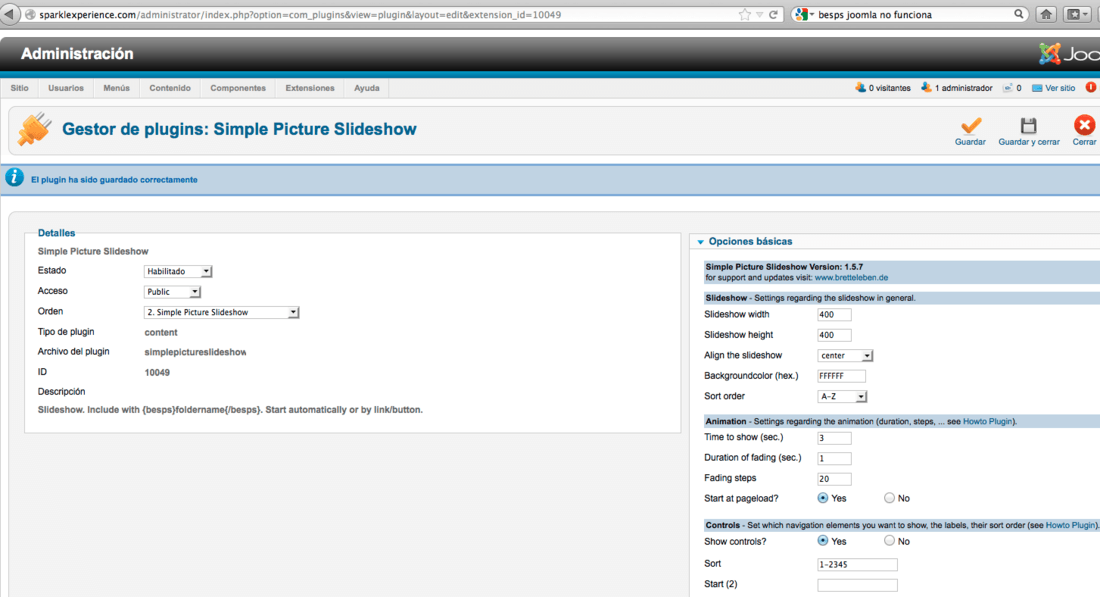Screen dimensions: 1100x597
Task: Open Howto Plugin link in Controls section
Action: tap(1070, 525)
